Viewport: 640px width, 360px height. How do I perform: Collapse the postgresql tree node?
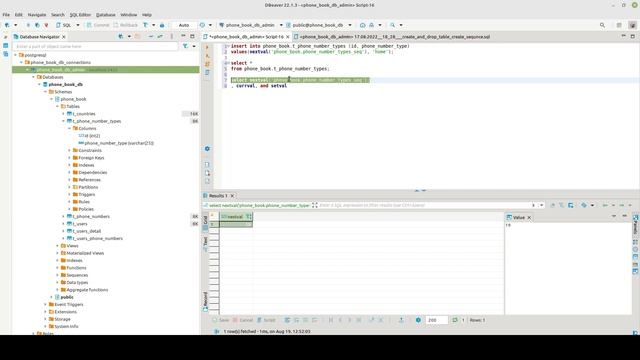16,55
